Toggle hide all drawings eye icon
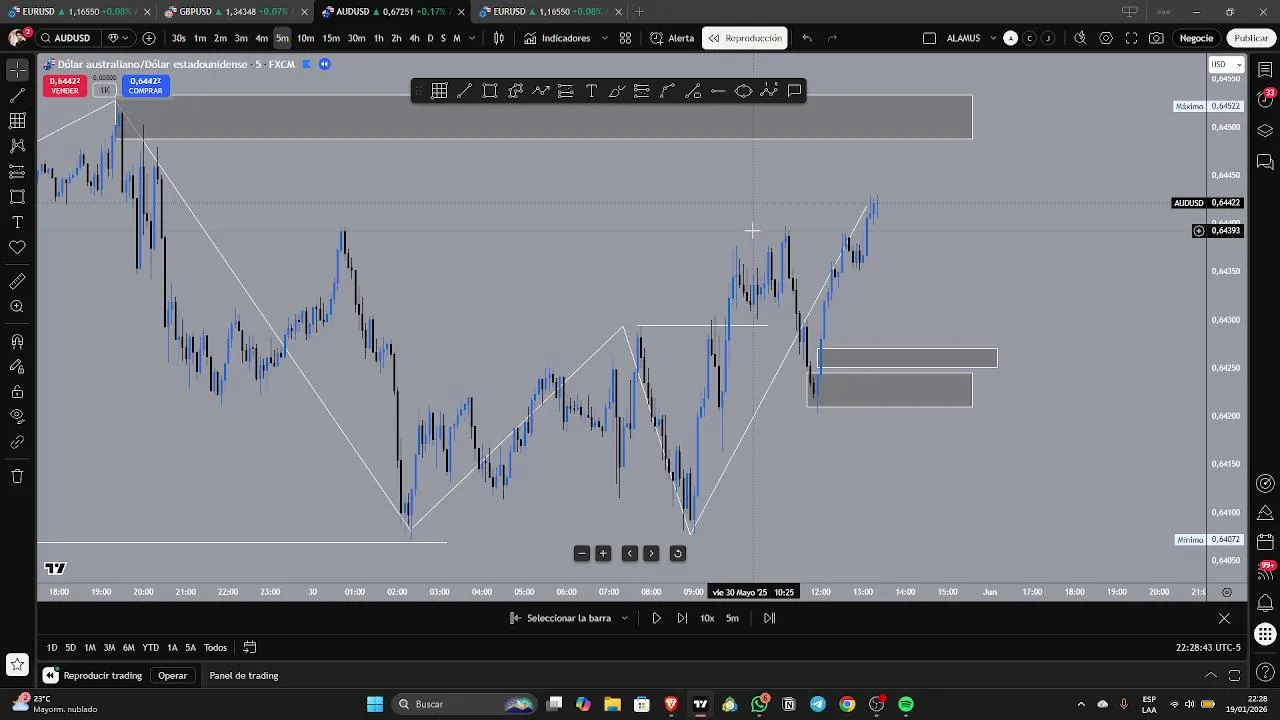Viewport: 1280px width, 720px height. (17, 416)
